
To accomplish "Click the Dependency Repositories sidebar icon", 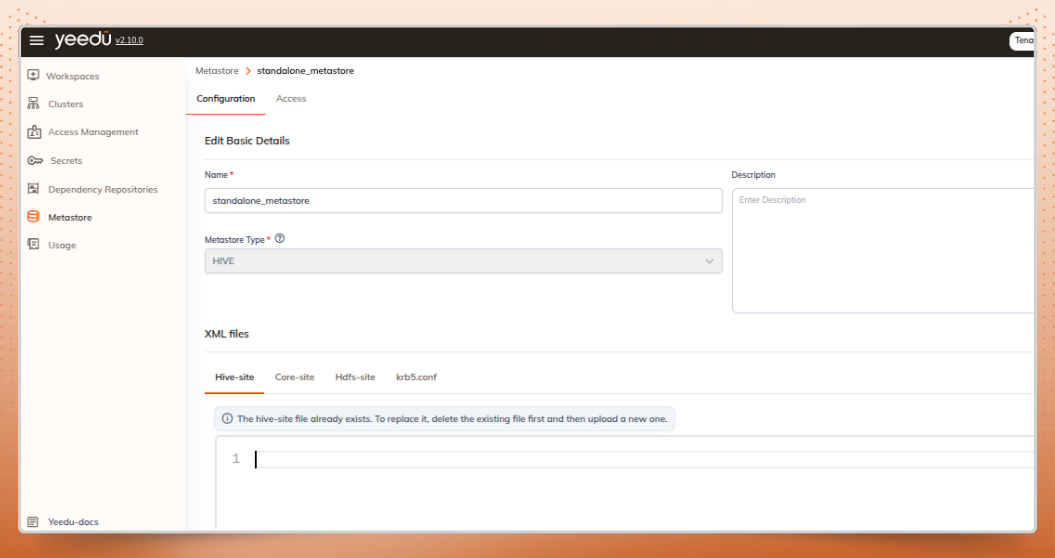I will (33, 189).
